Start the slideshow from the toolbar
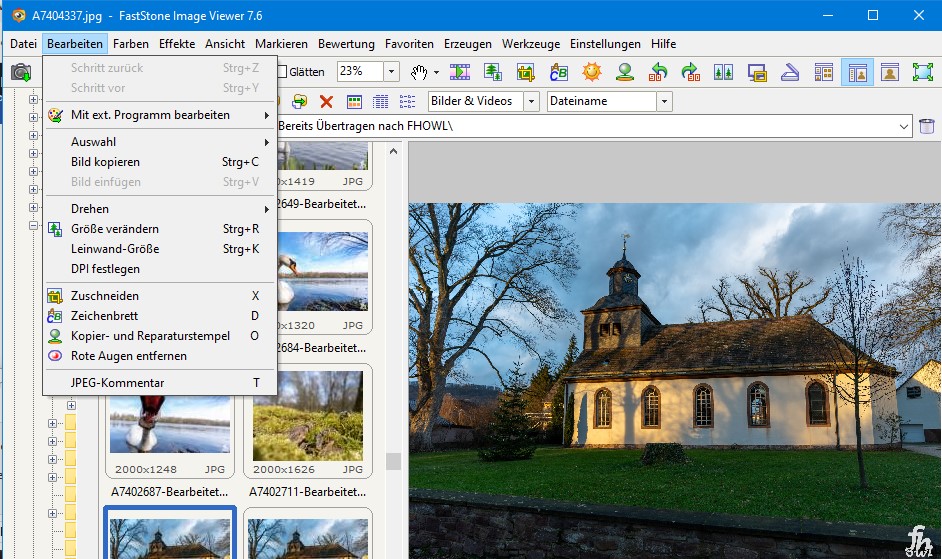 (x=460, y=72)
